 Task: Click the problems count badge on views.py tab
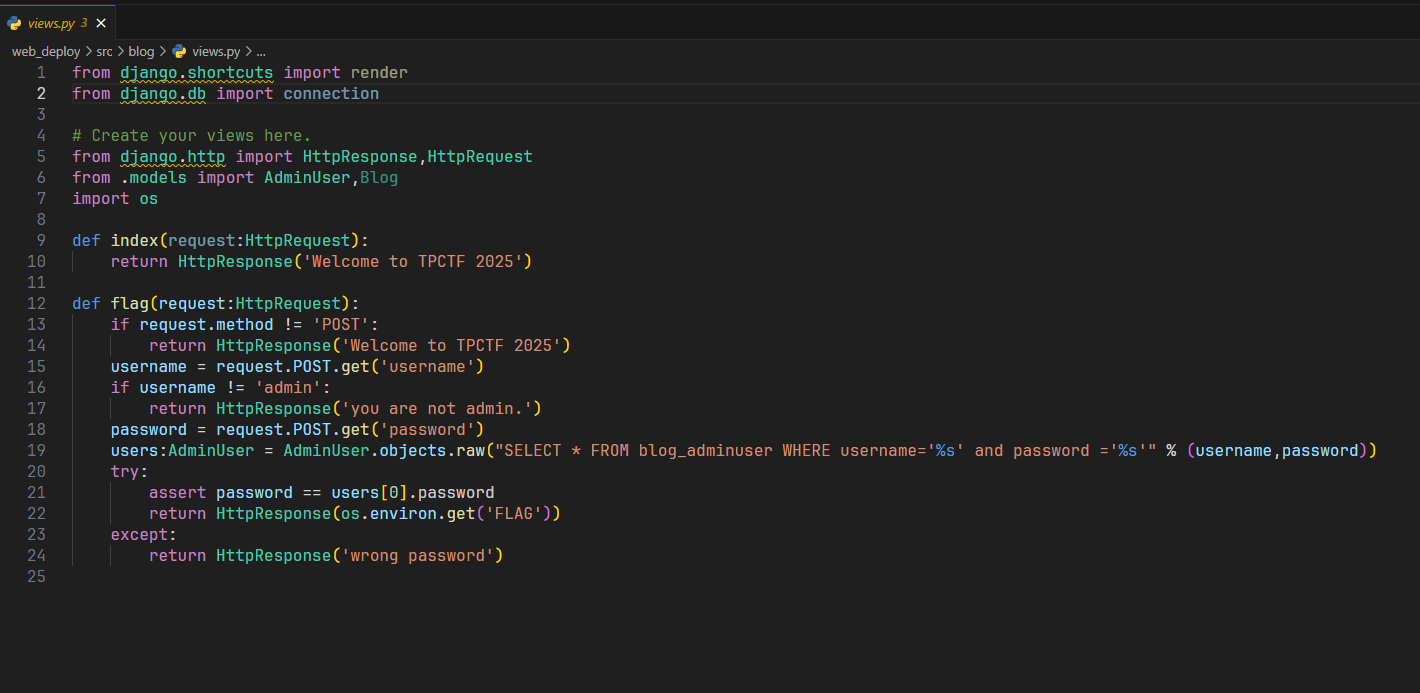84,22
